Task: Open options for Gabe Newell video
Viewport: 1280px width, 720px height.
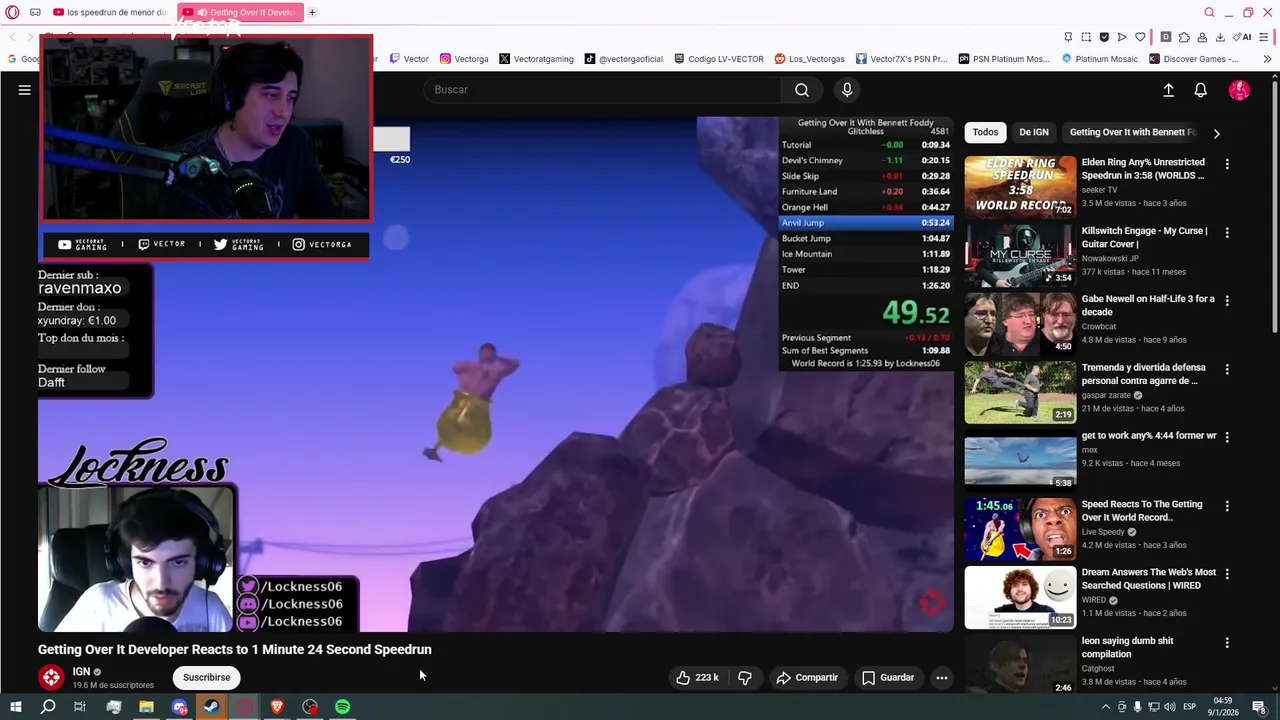Action: click(1227, 300)
